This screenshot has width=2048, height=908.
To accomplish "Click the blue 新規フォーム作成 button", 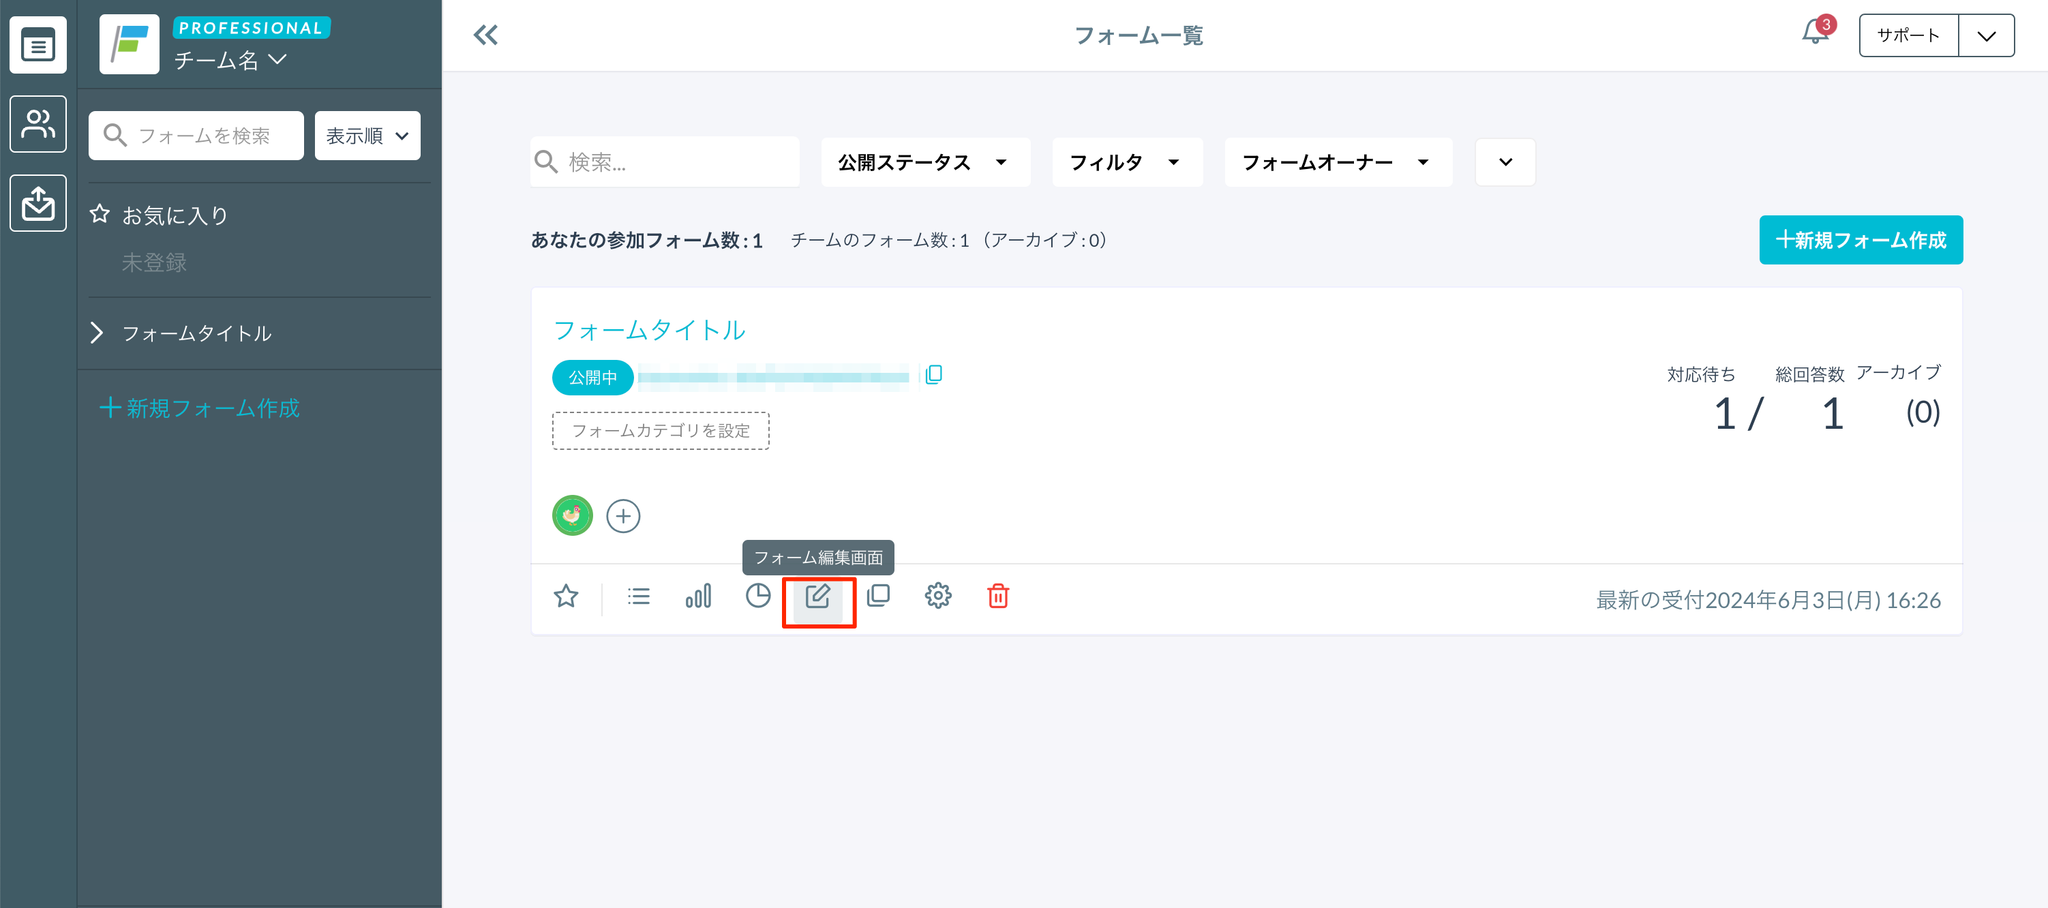I will click(1861, 240).
